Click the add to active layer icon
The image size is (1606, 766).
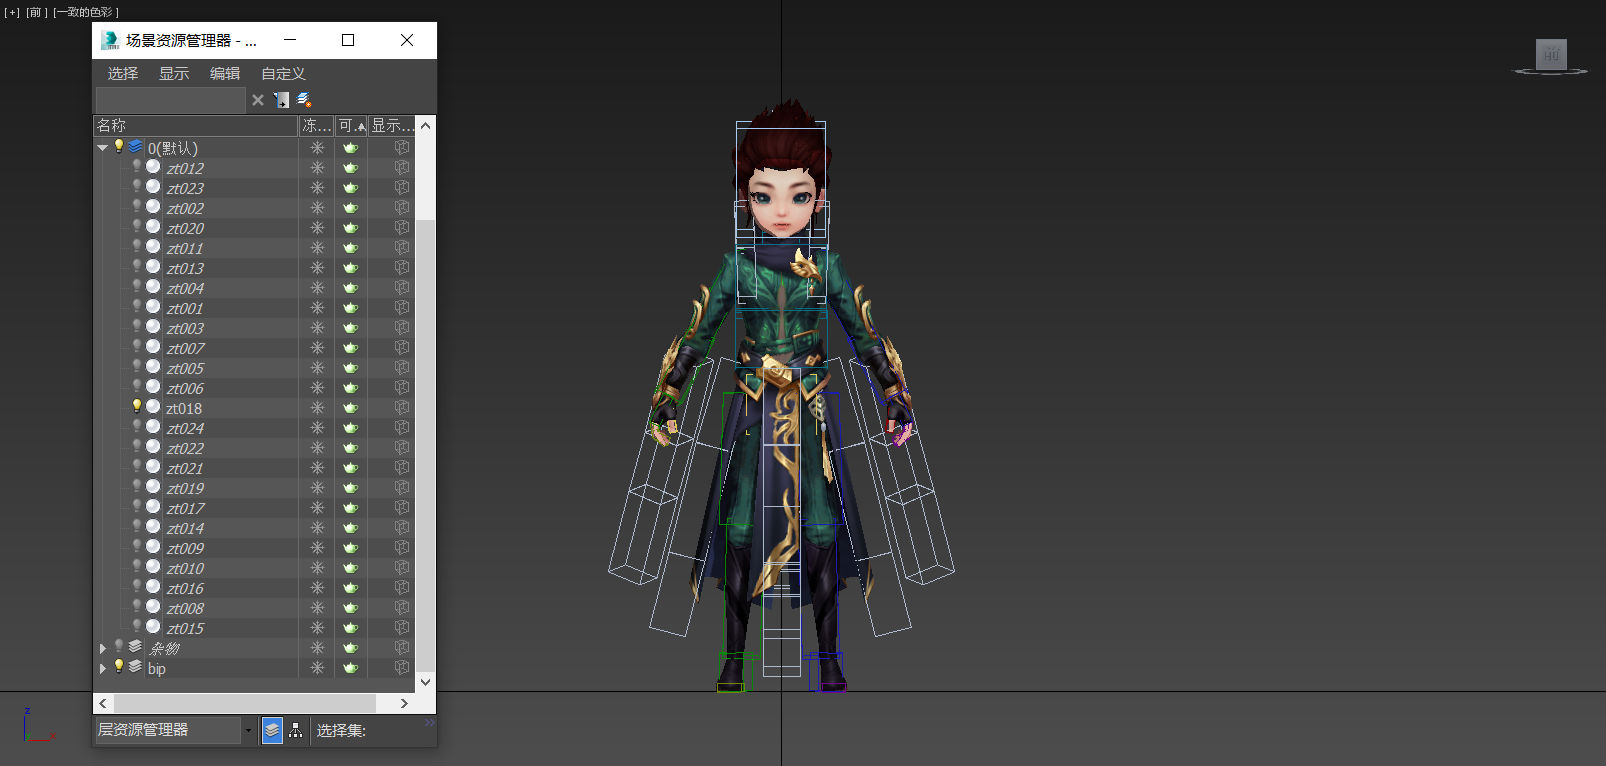click(282, 100)
